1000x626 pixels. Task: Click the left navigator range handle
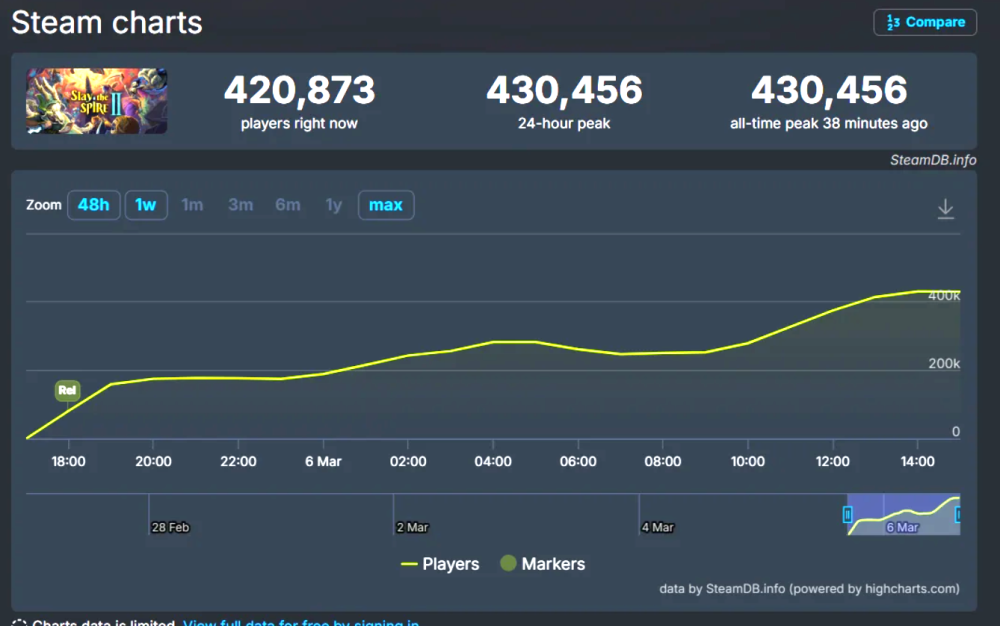click(848, 515)
